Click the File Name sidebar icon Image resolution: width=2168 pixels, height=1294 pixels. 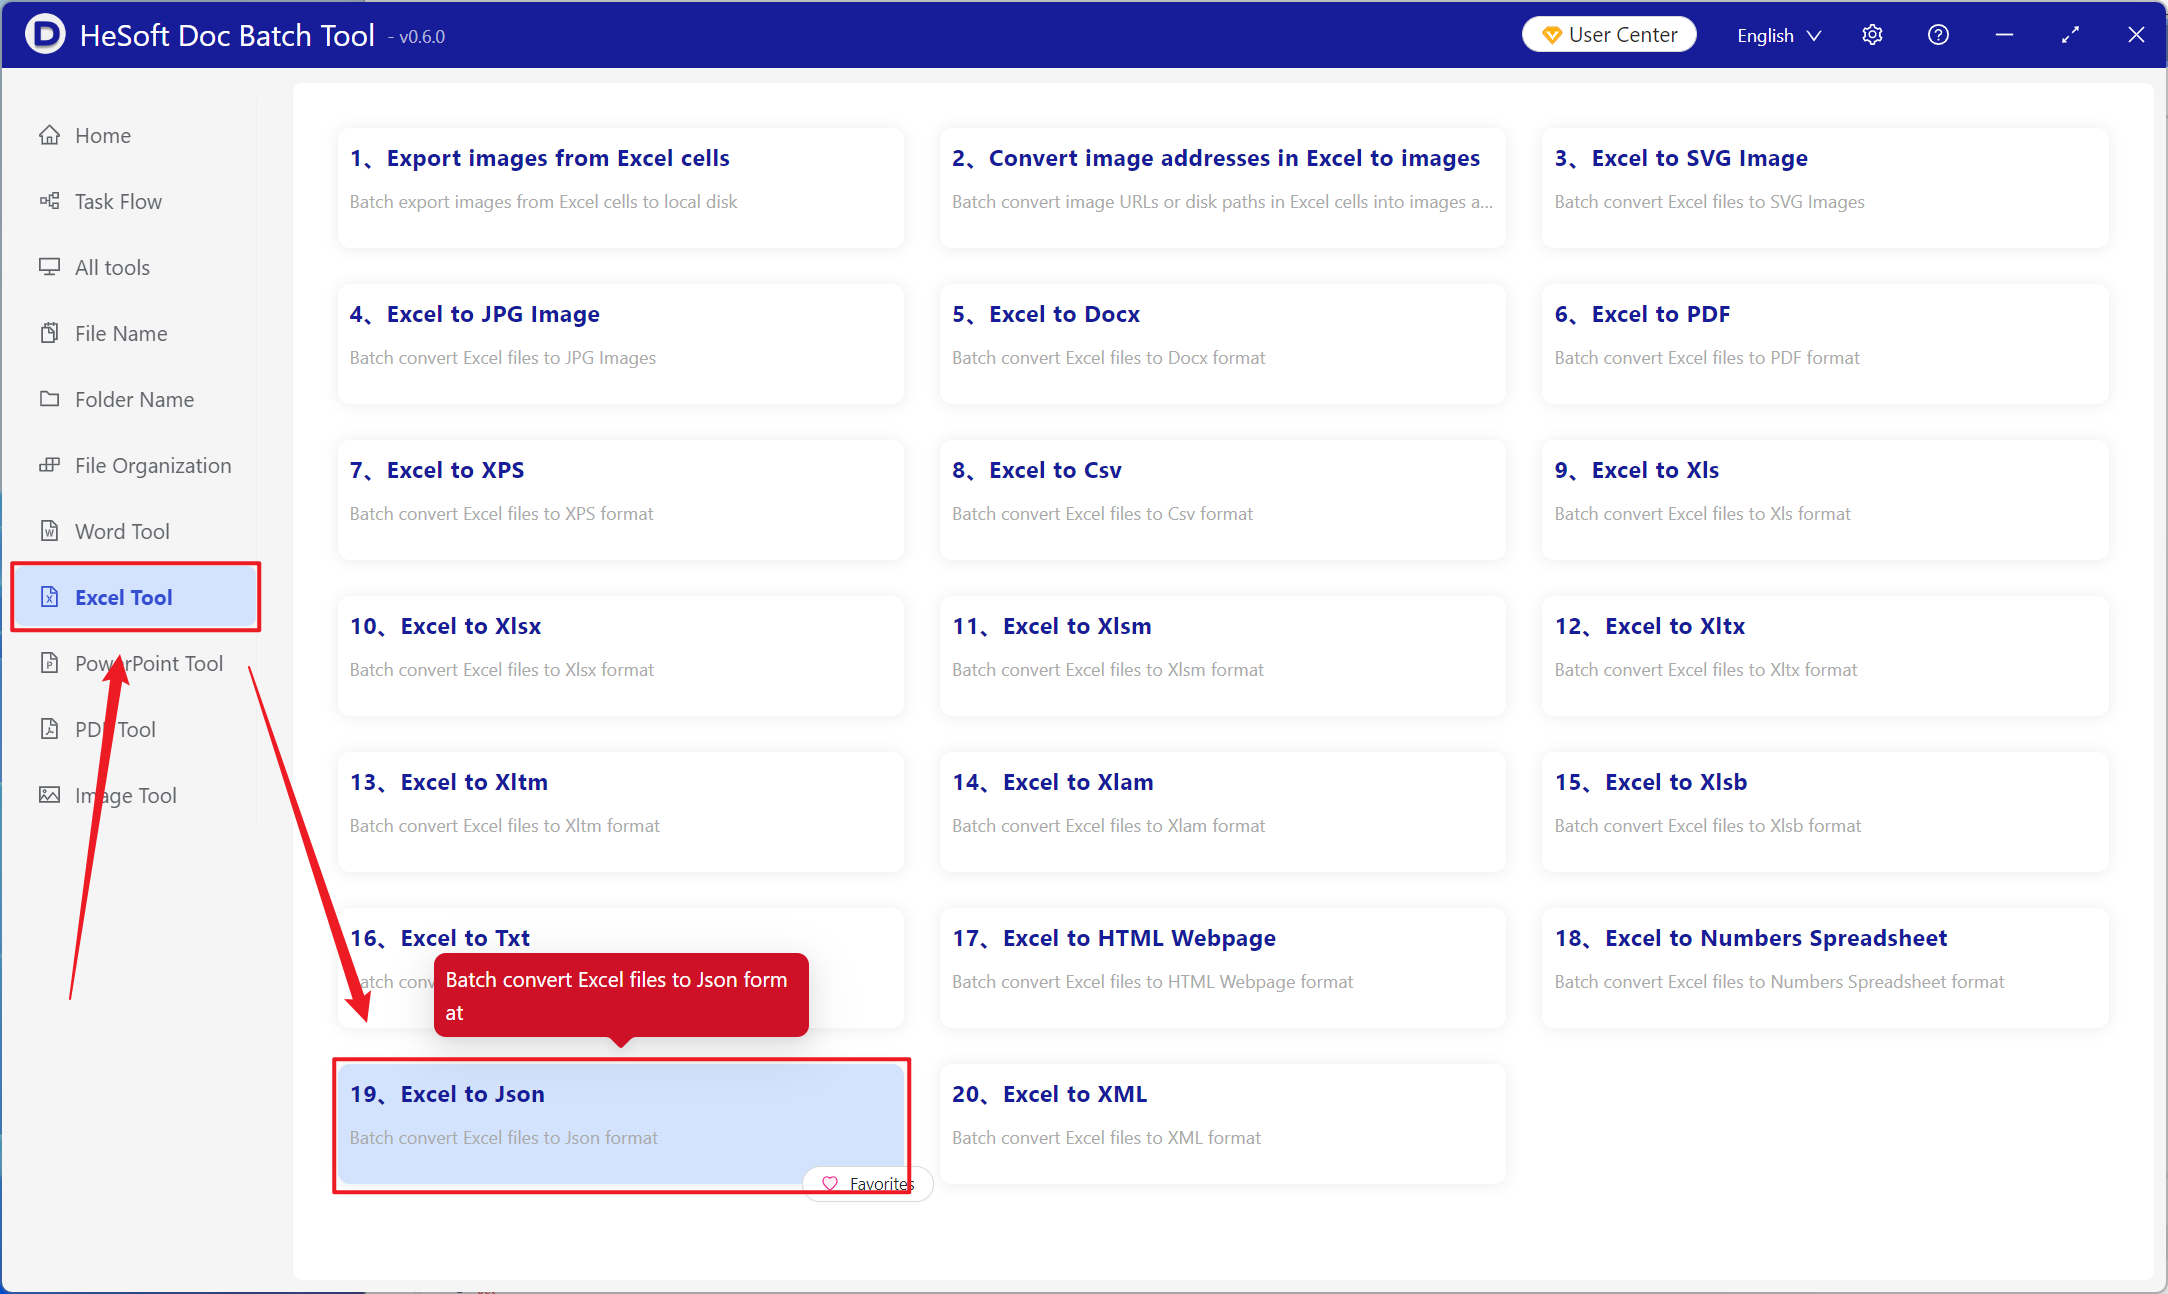(49, 333)
